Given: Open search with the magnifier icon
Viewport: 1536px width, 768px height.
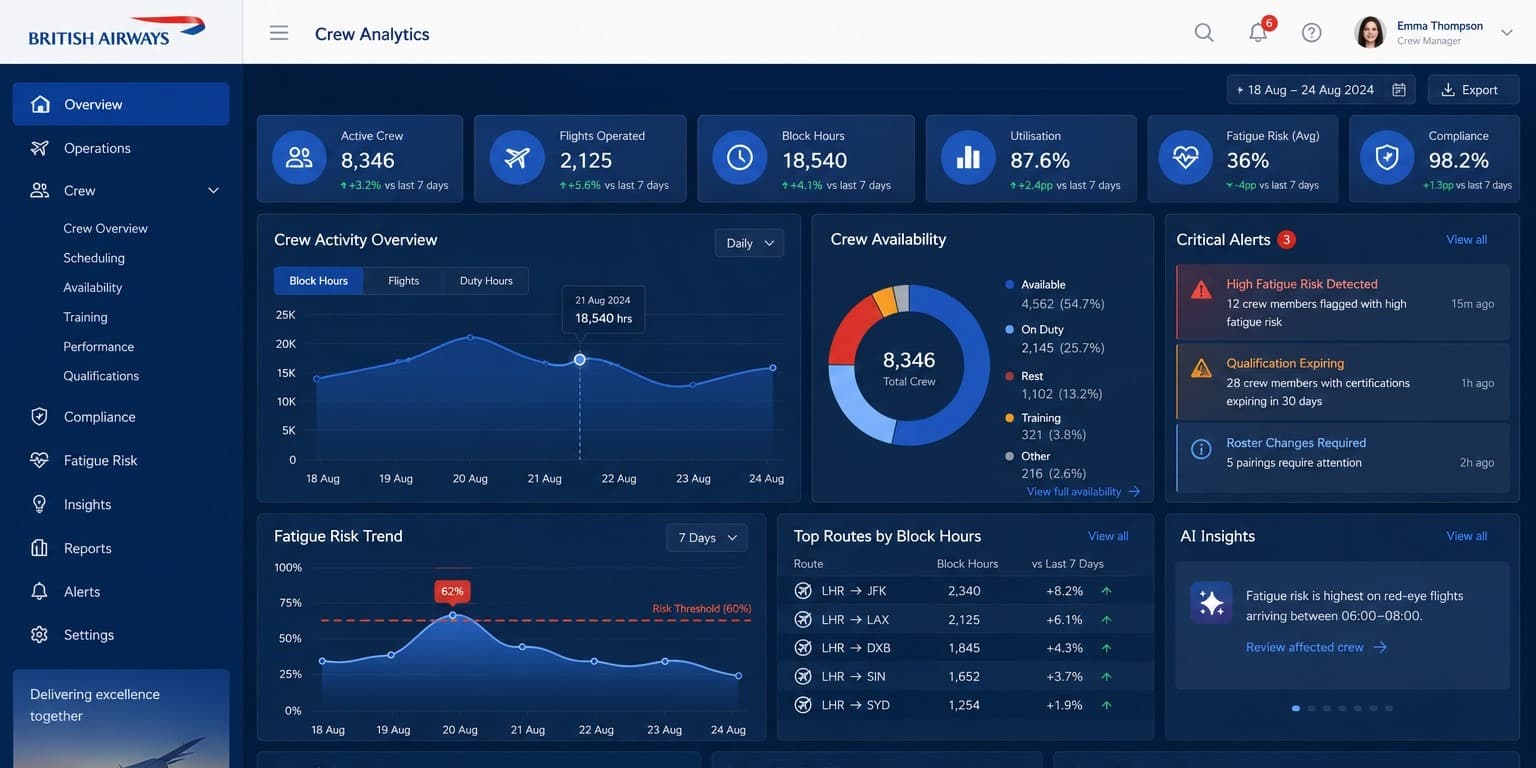Looking at the screenshot, I should [x=1204, y=33].
